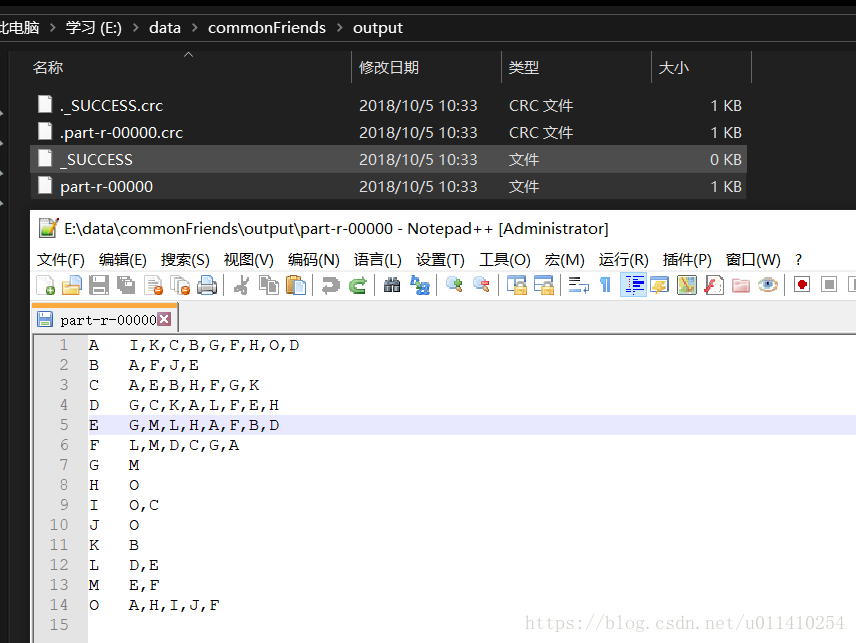The height and width of the screenshot is (643, 856).
Task: Click the Save toolbar icon
Action: [x=99, y=285]
